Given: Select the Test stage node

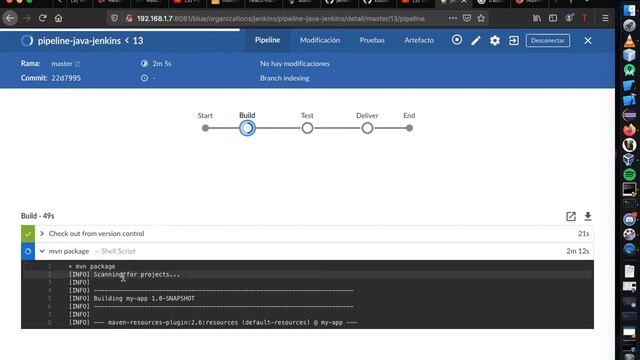Looking at the screenshot, I should (307, 128).
